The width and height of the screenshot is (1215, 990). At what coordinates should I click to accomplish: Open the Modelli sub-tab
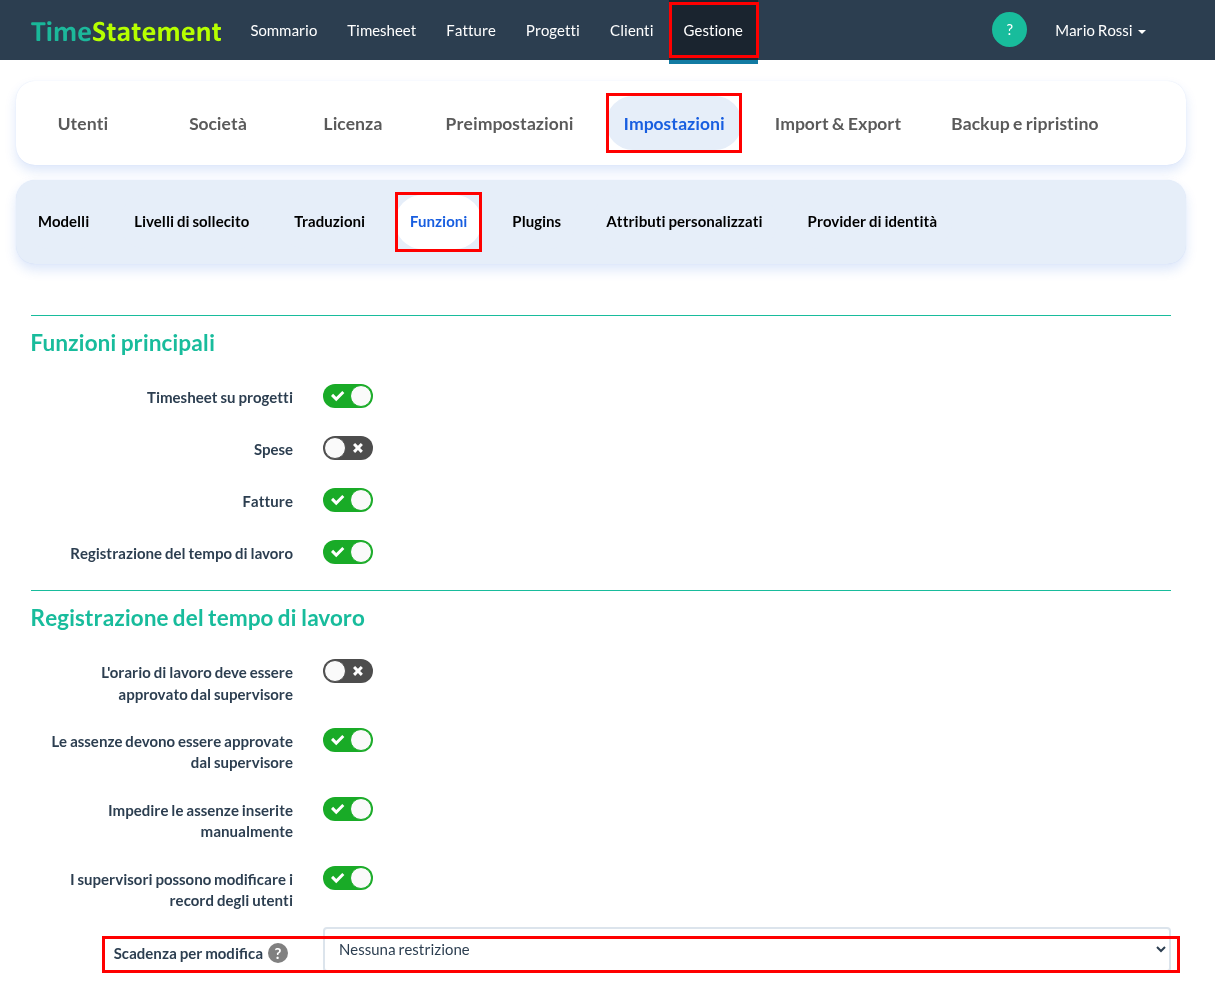pyautogui.click(x=64, y=222)
